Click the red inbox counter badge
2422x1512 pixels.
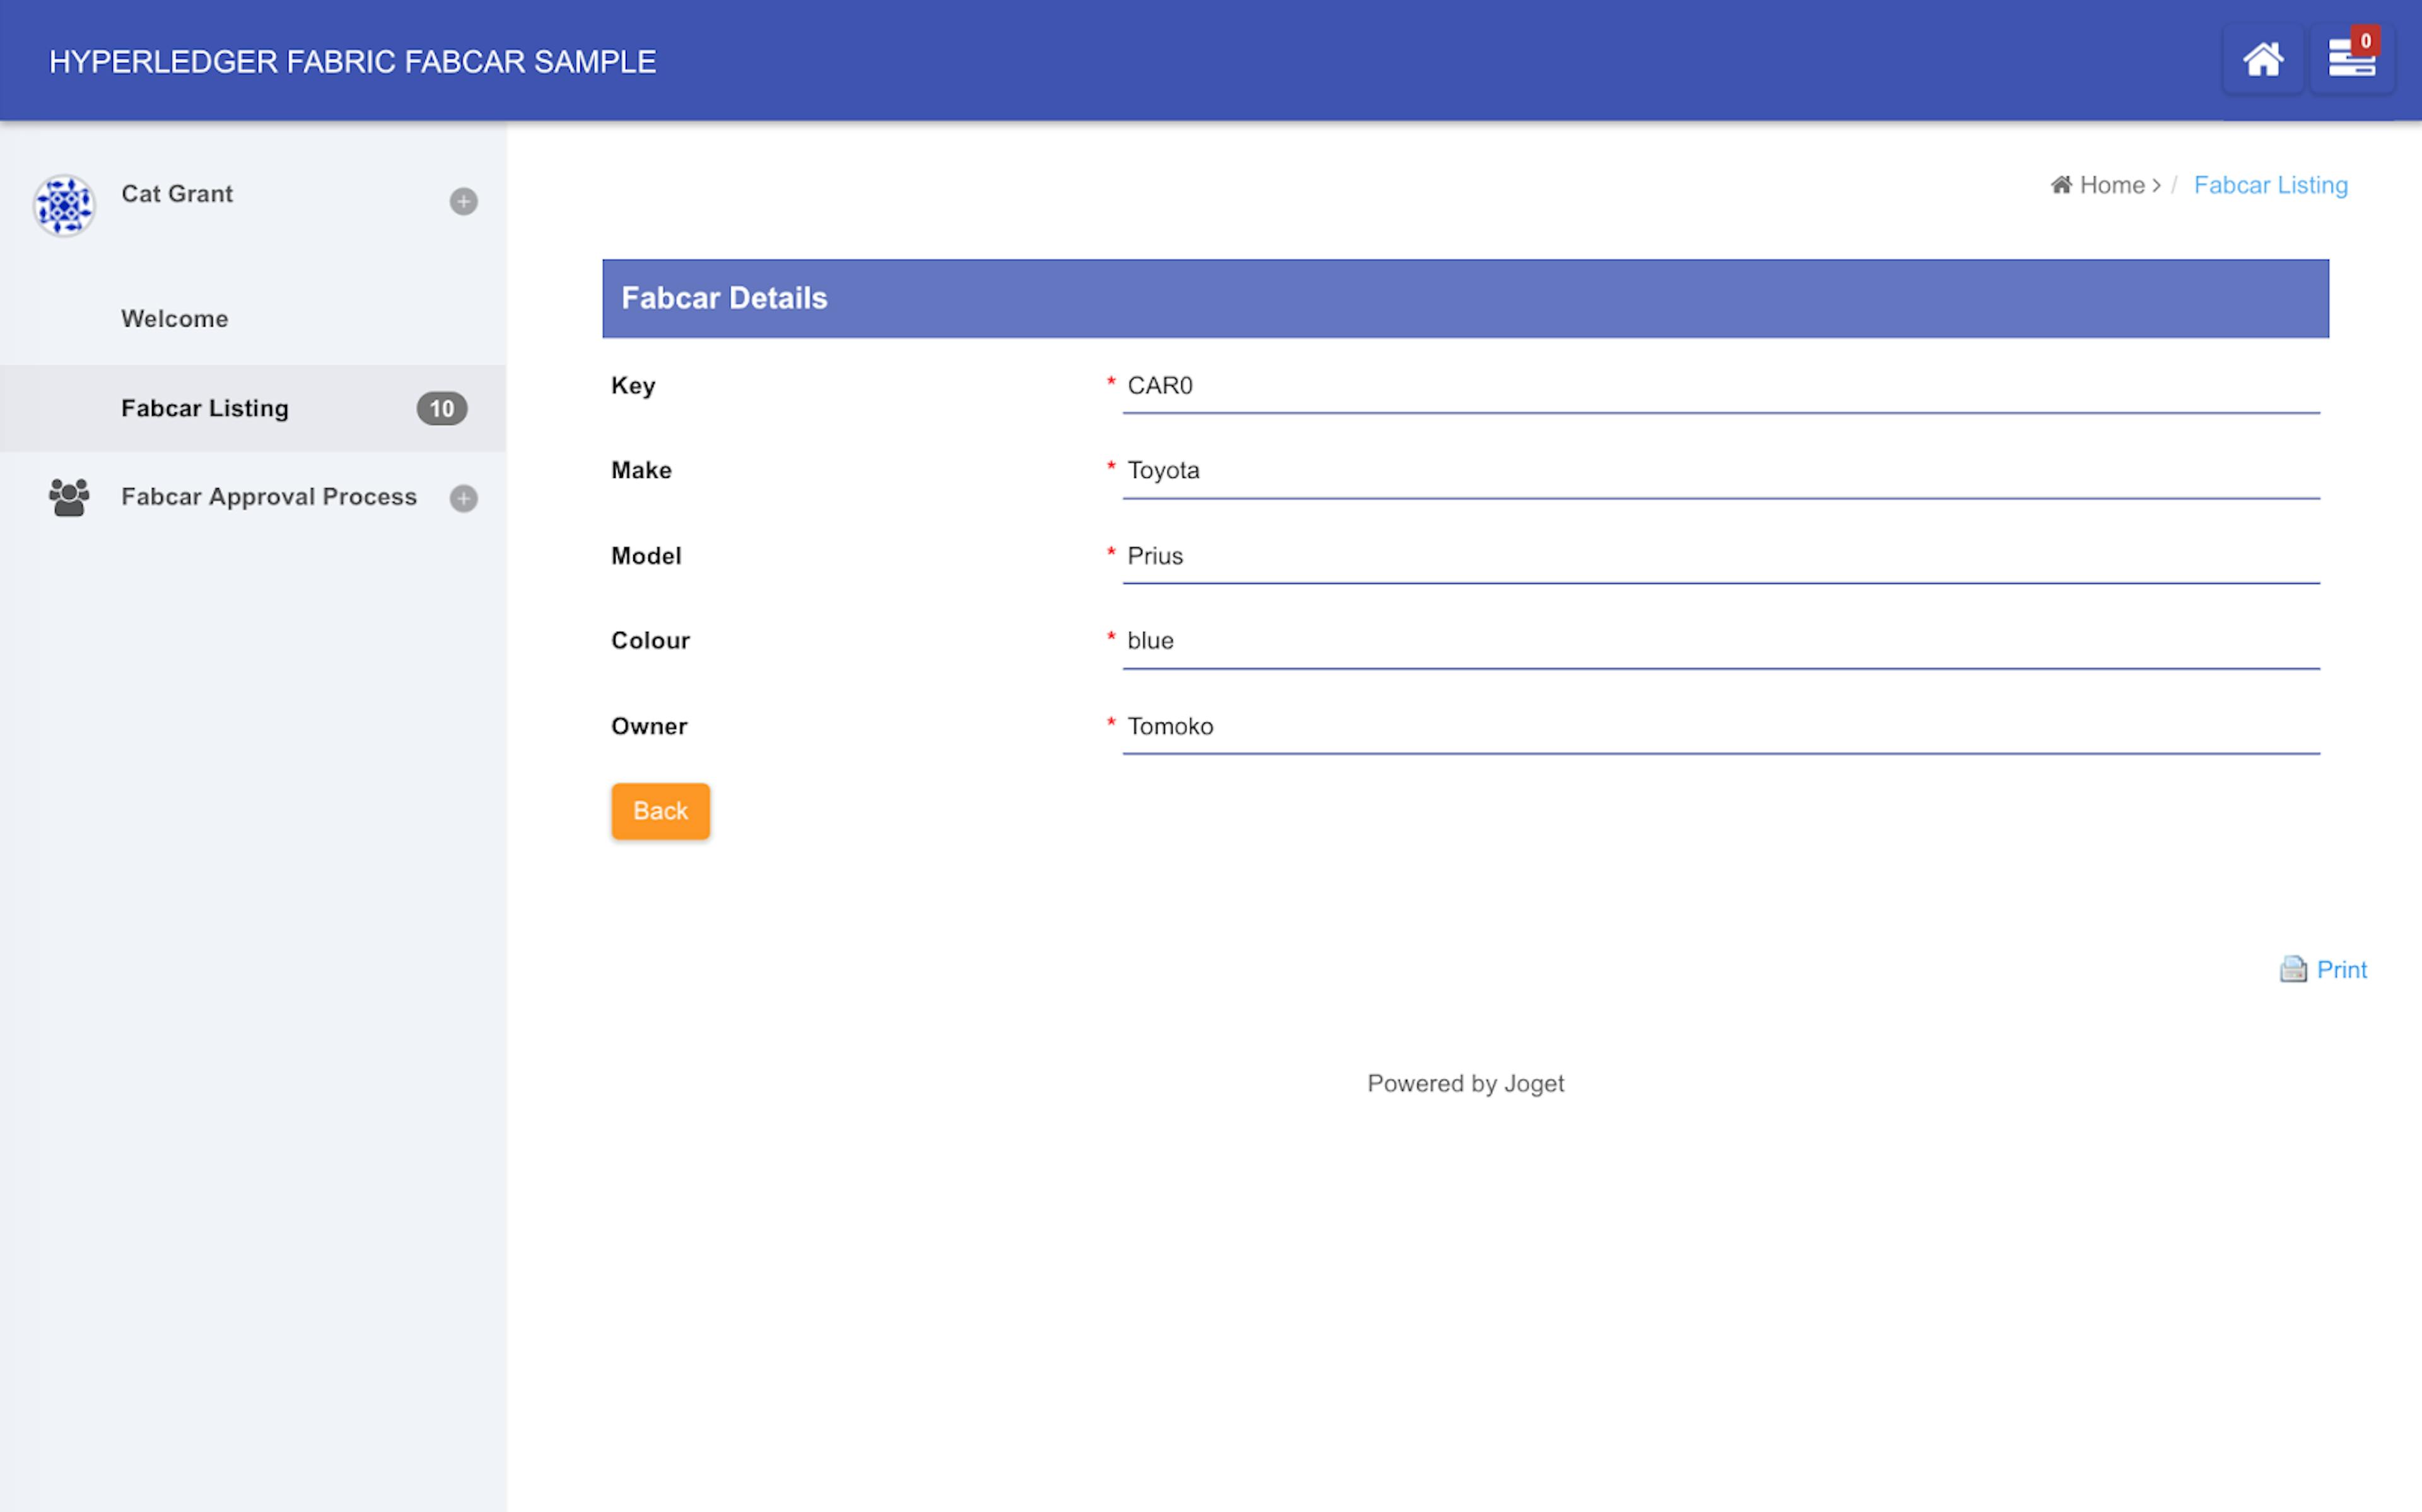(2365, 41)
